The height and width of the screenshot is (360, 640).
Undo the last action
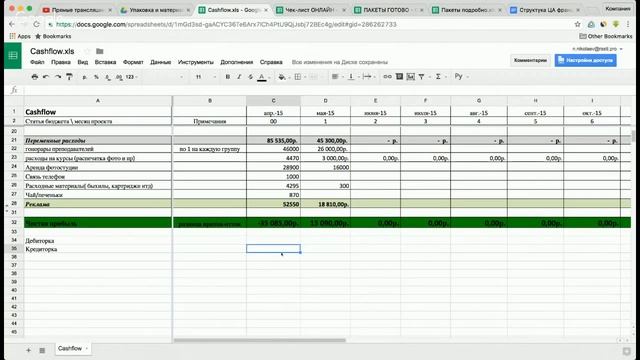(x=46, y=77)
